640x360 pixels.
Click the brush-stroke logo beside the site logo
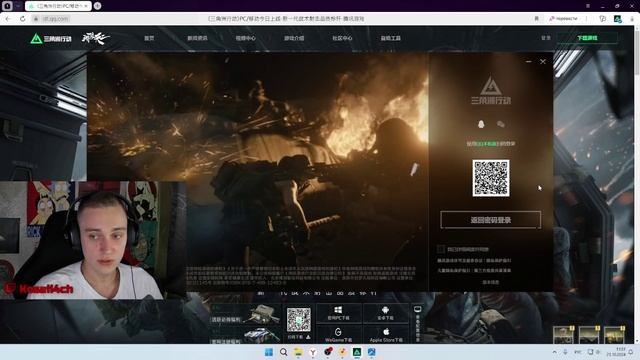(96, 38)
